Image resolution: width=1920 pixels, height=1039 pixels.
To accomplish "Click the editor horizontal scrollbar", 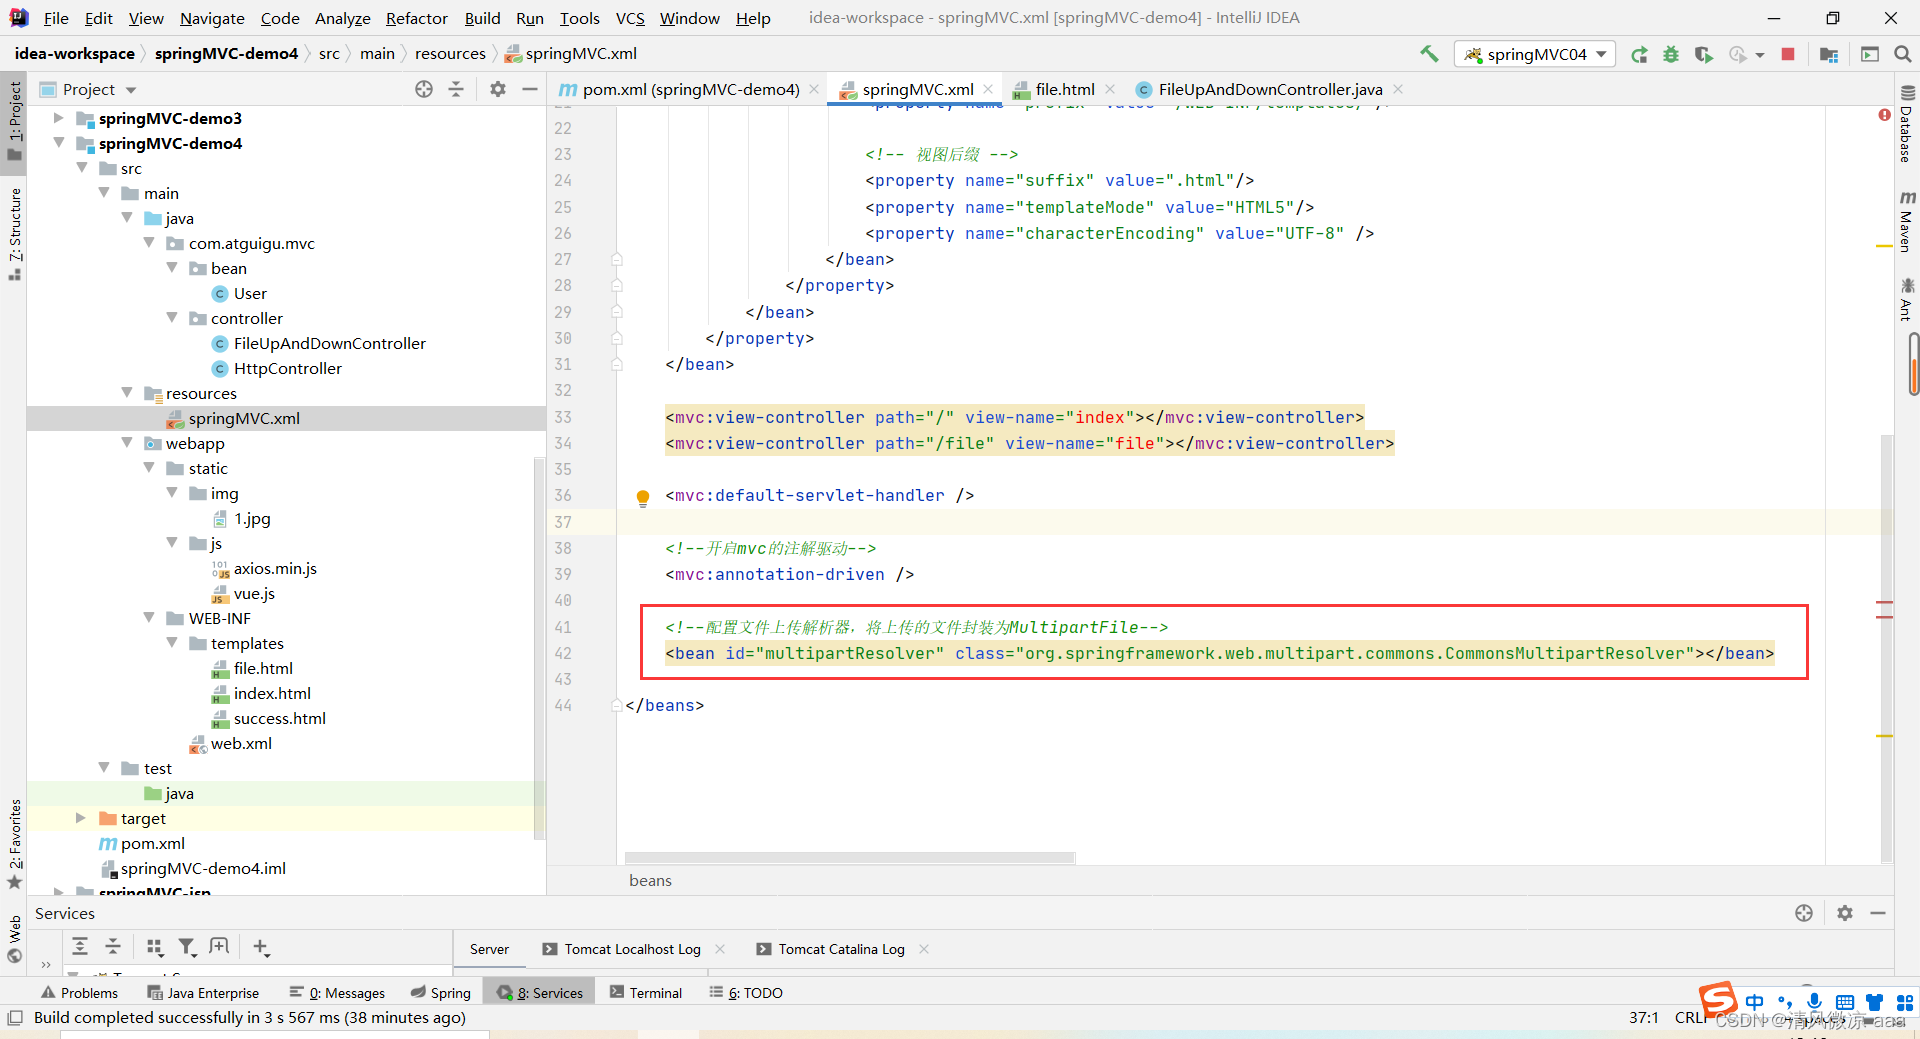I will pos(849,858).
